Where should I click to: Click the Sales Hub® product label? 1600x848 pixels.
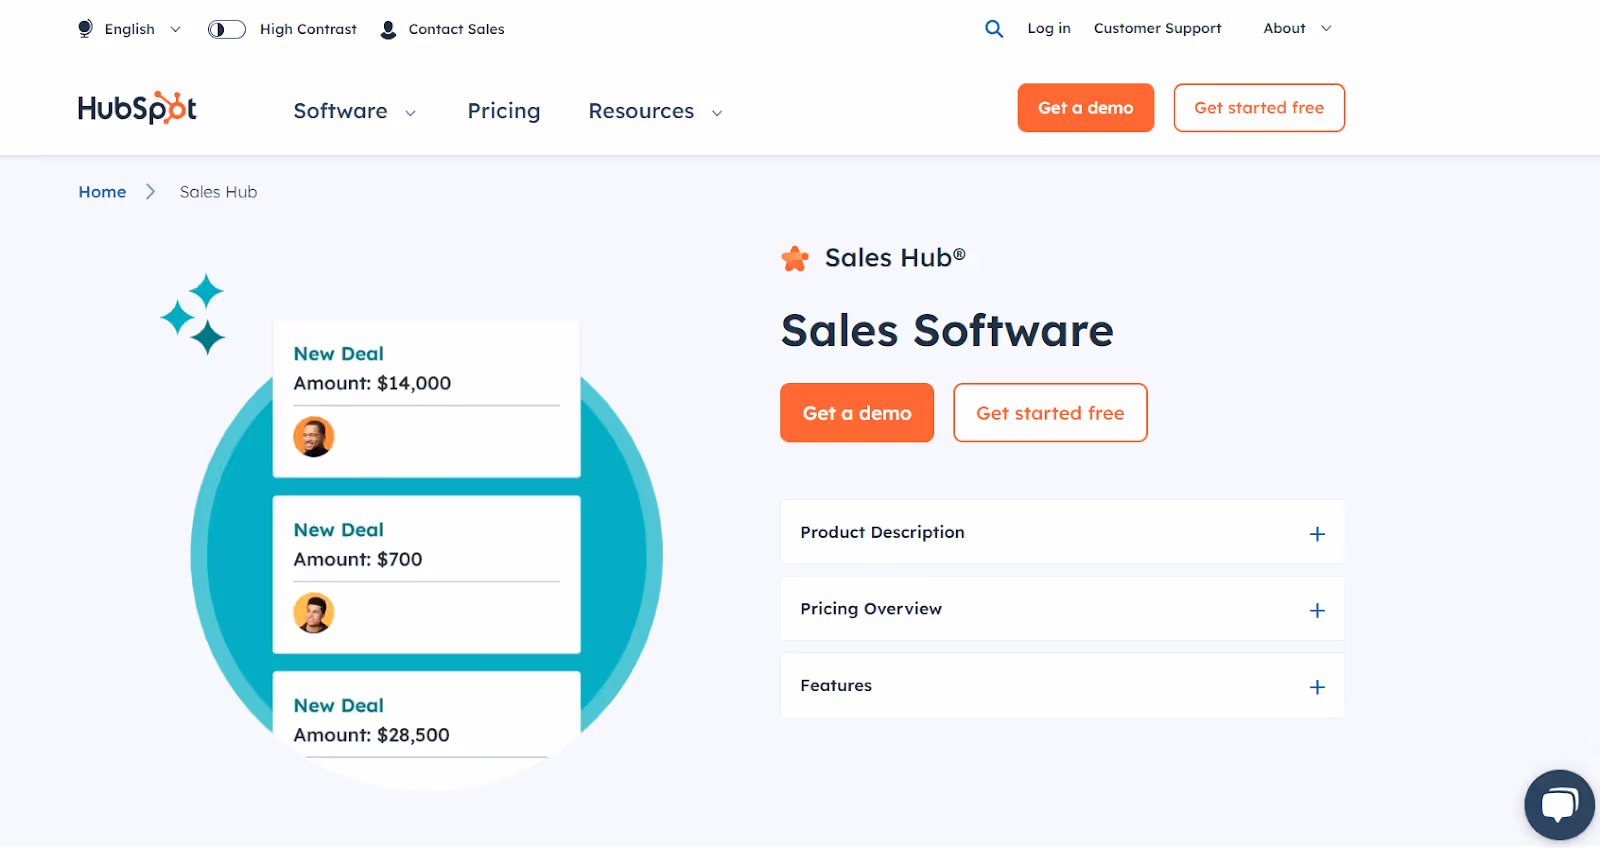pos(895,258)
